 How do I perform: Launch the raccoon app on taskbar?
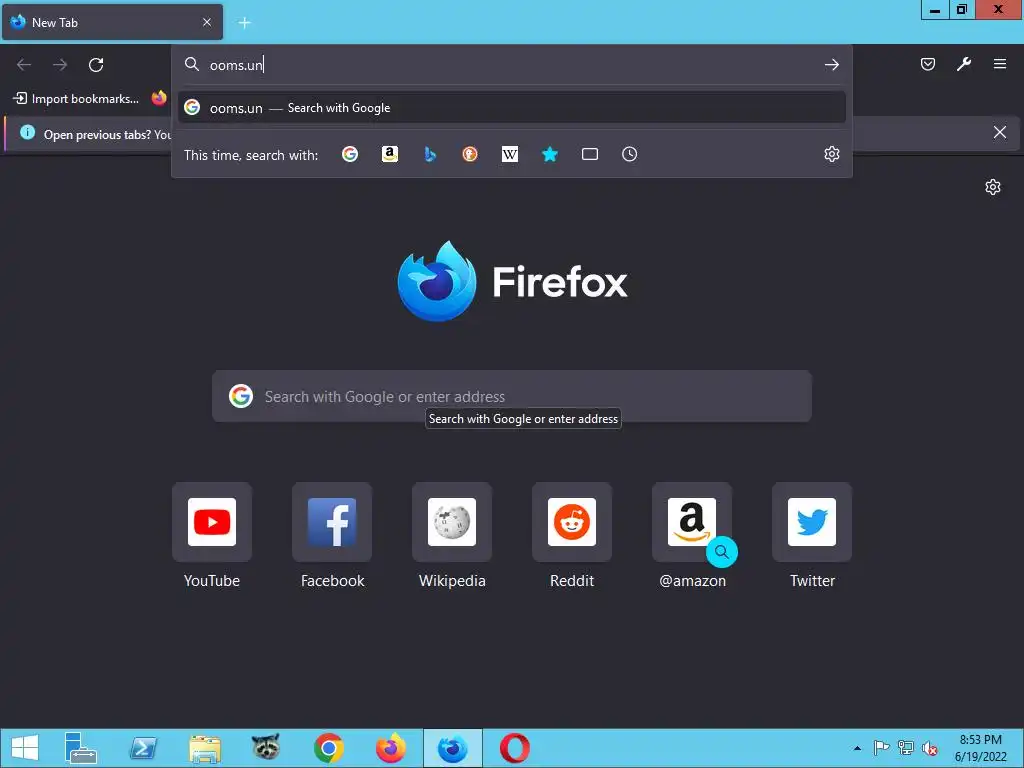coord(266,748)
